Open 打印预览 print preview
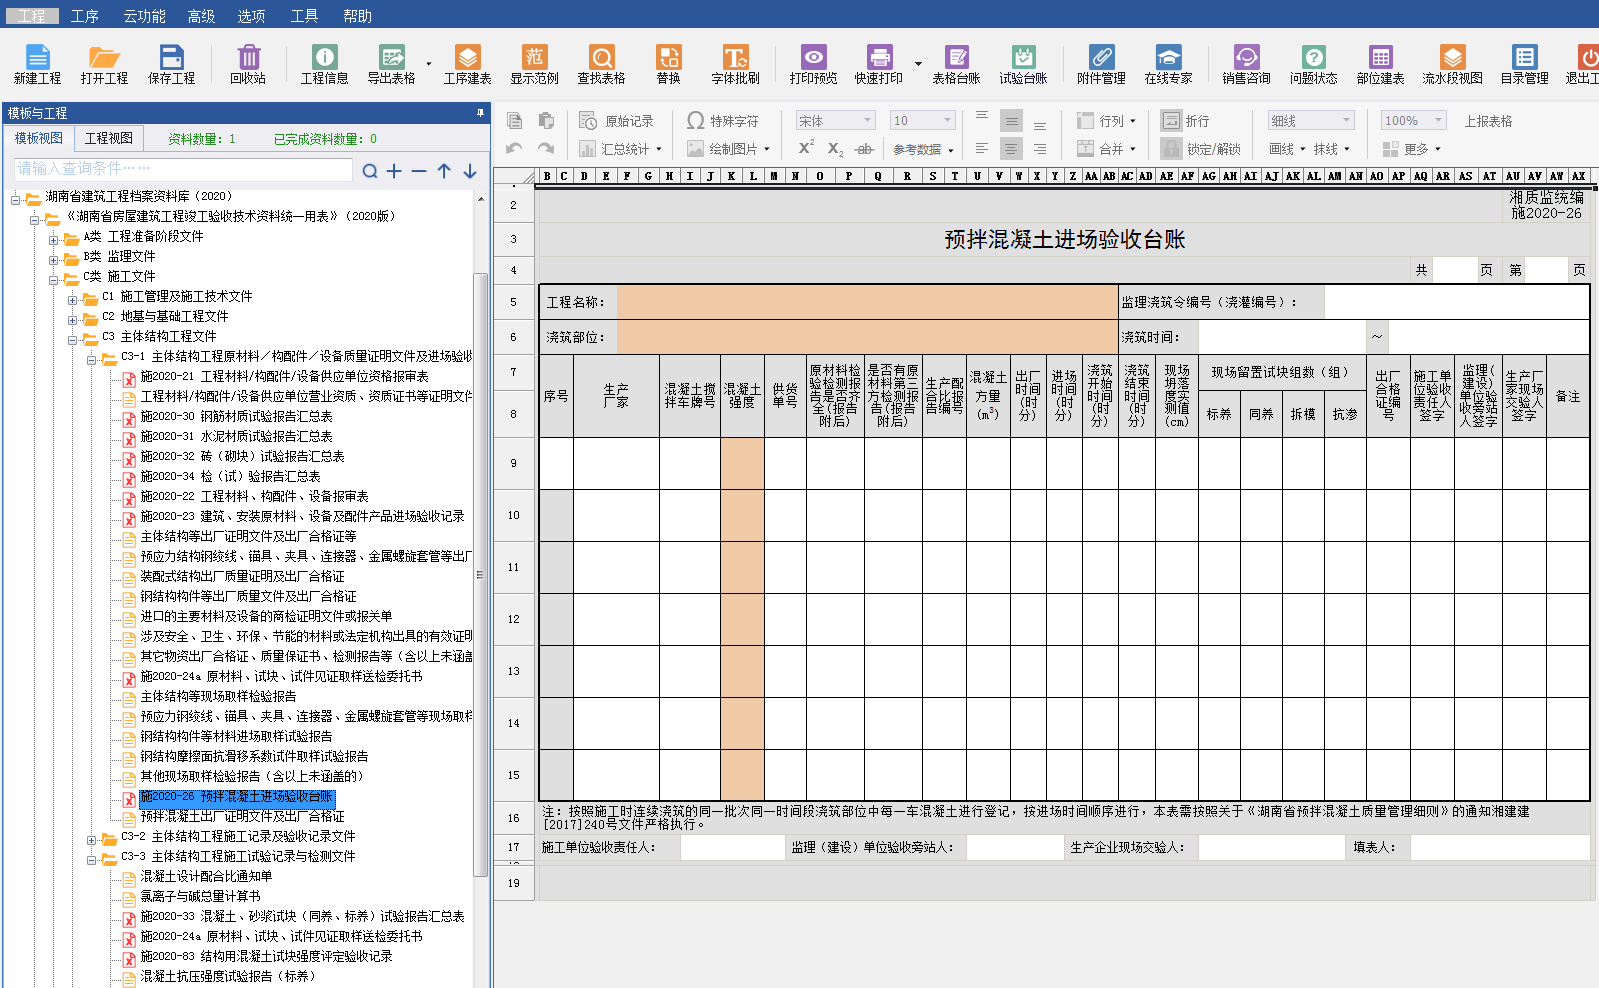Image resolution: width=1599 pixels, height=988 pixels. [813, 64]
